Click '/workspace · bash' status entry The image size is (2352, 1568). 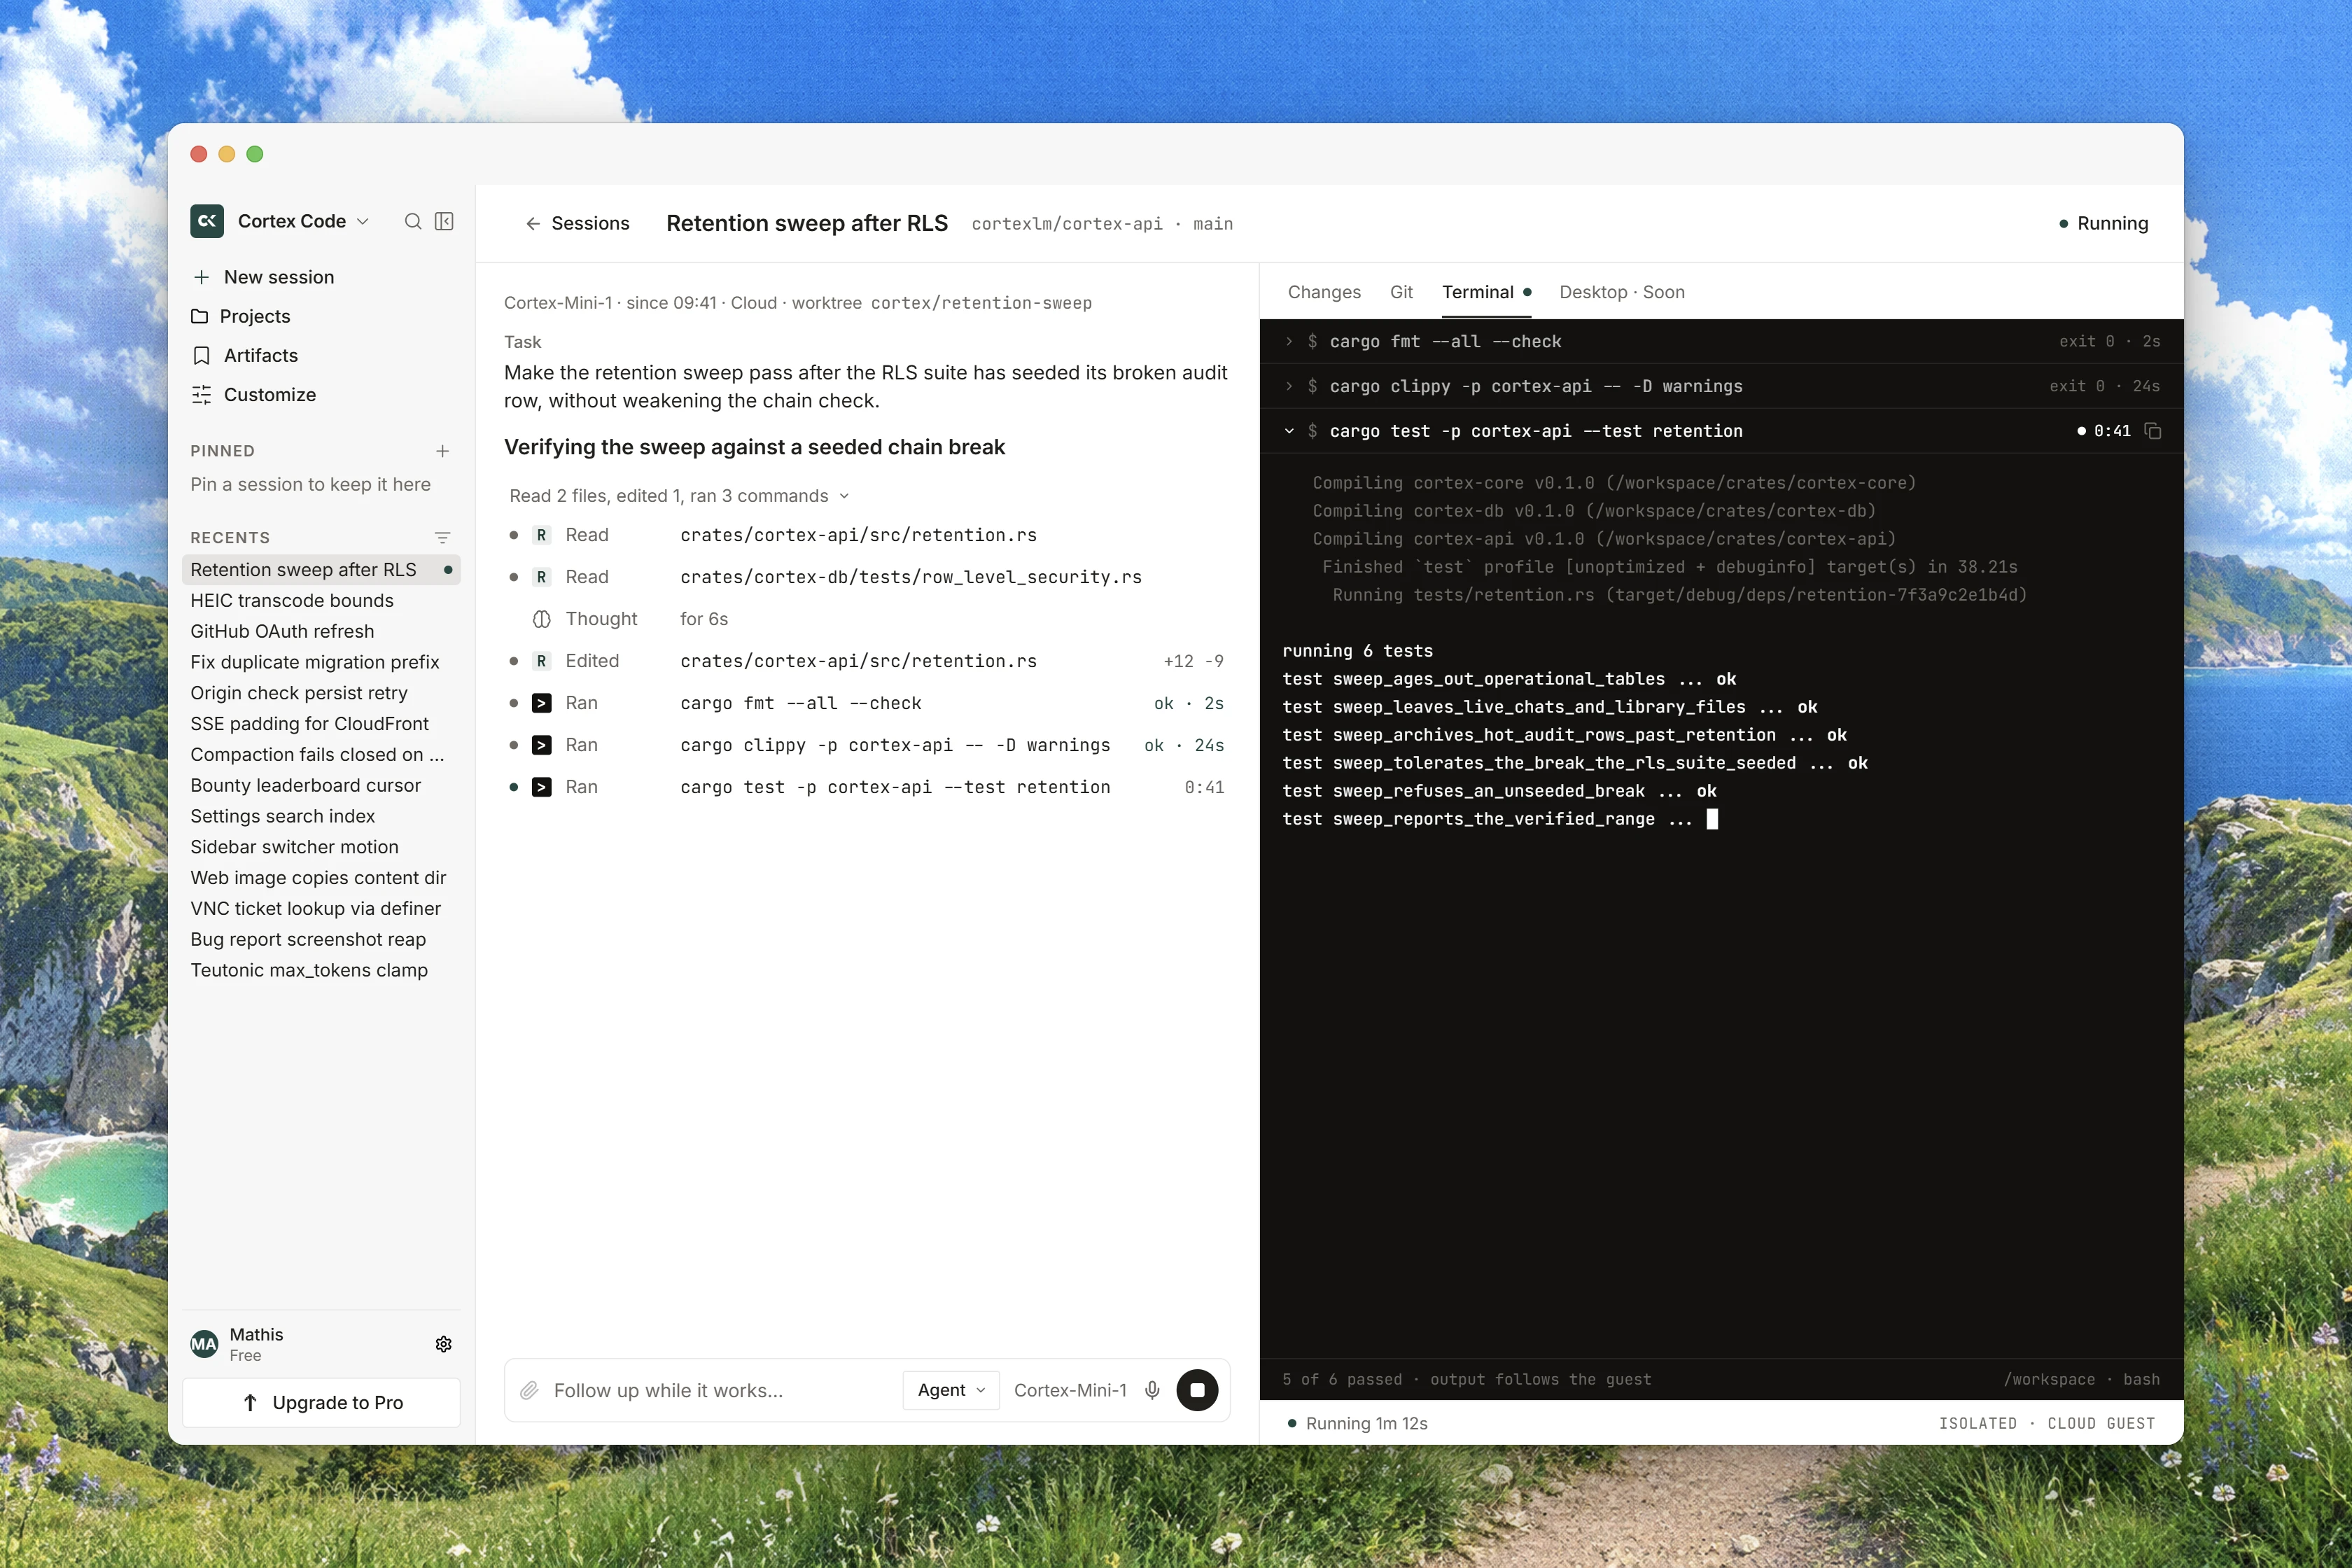2082,1379
